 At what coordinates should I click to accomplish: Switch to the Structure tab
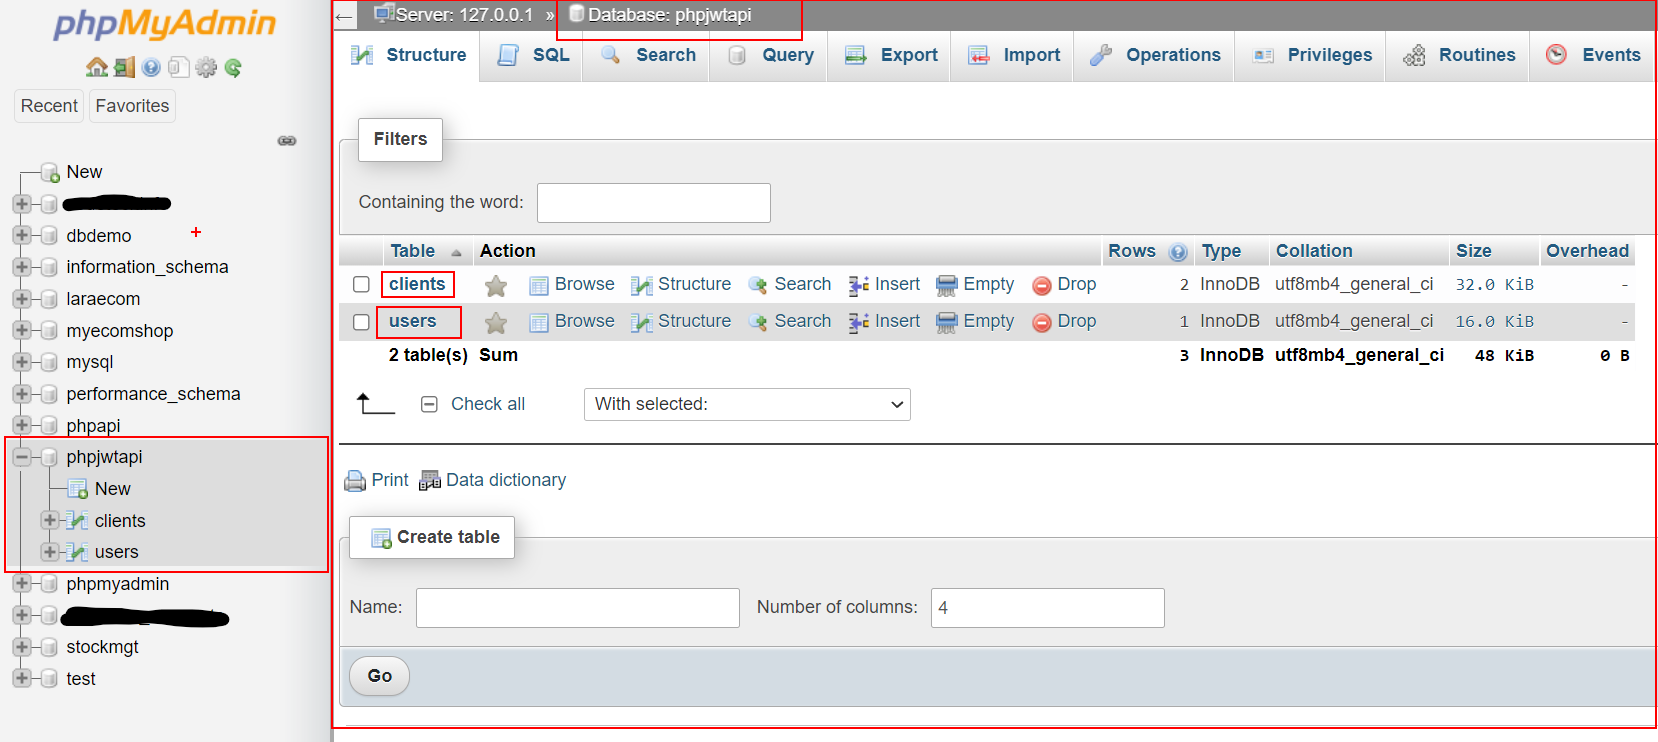(x=408, y=55)
